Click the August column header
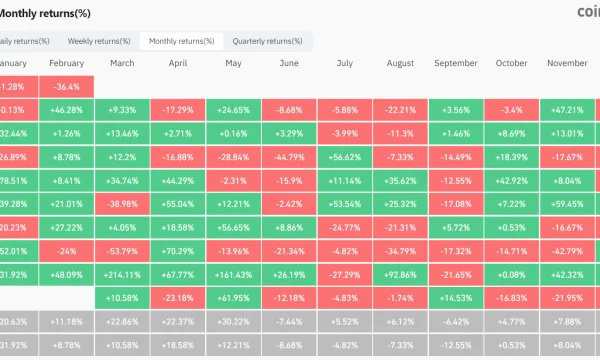The height and width of the screenshot is (360, 600). [x=400, y=63]
